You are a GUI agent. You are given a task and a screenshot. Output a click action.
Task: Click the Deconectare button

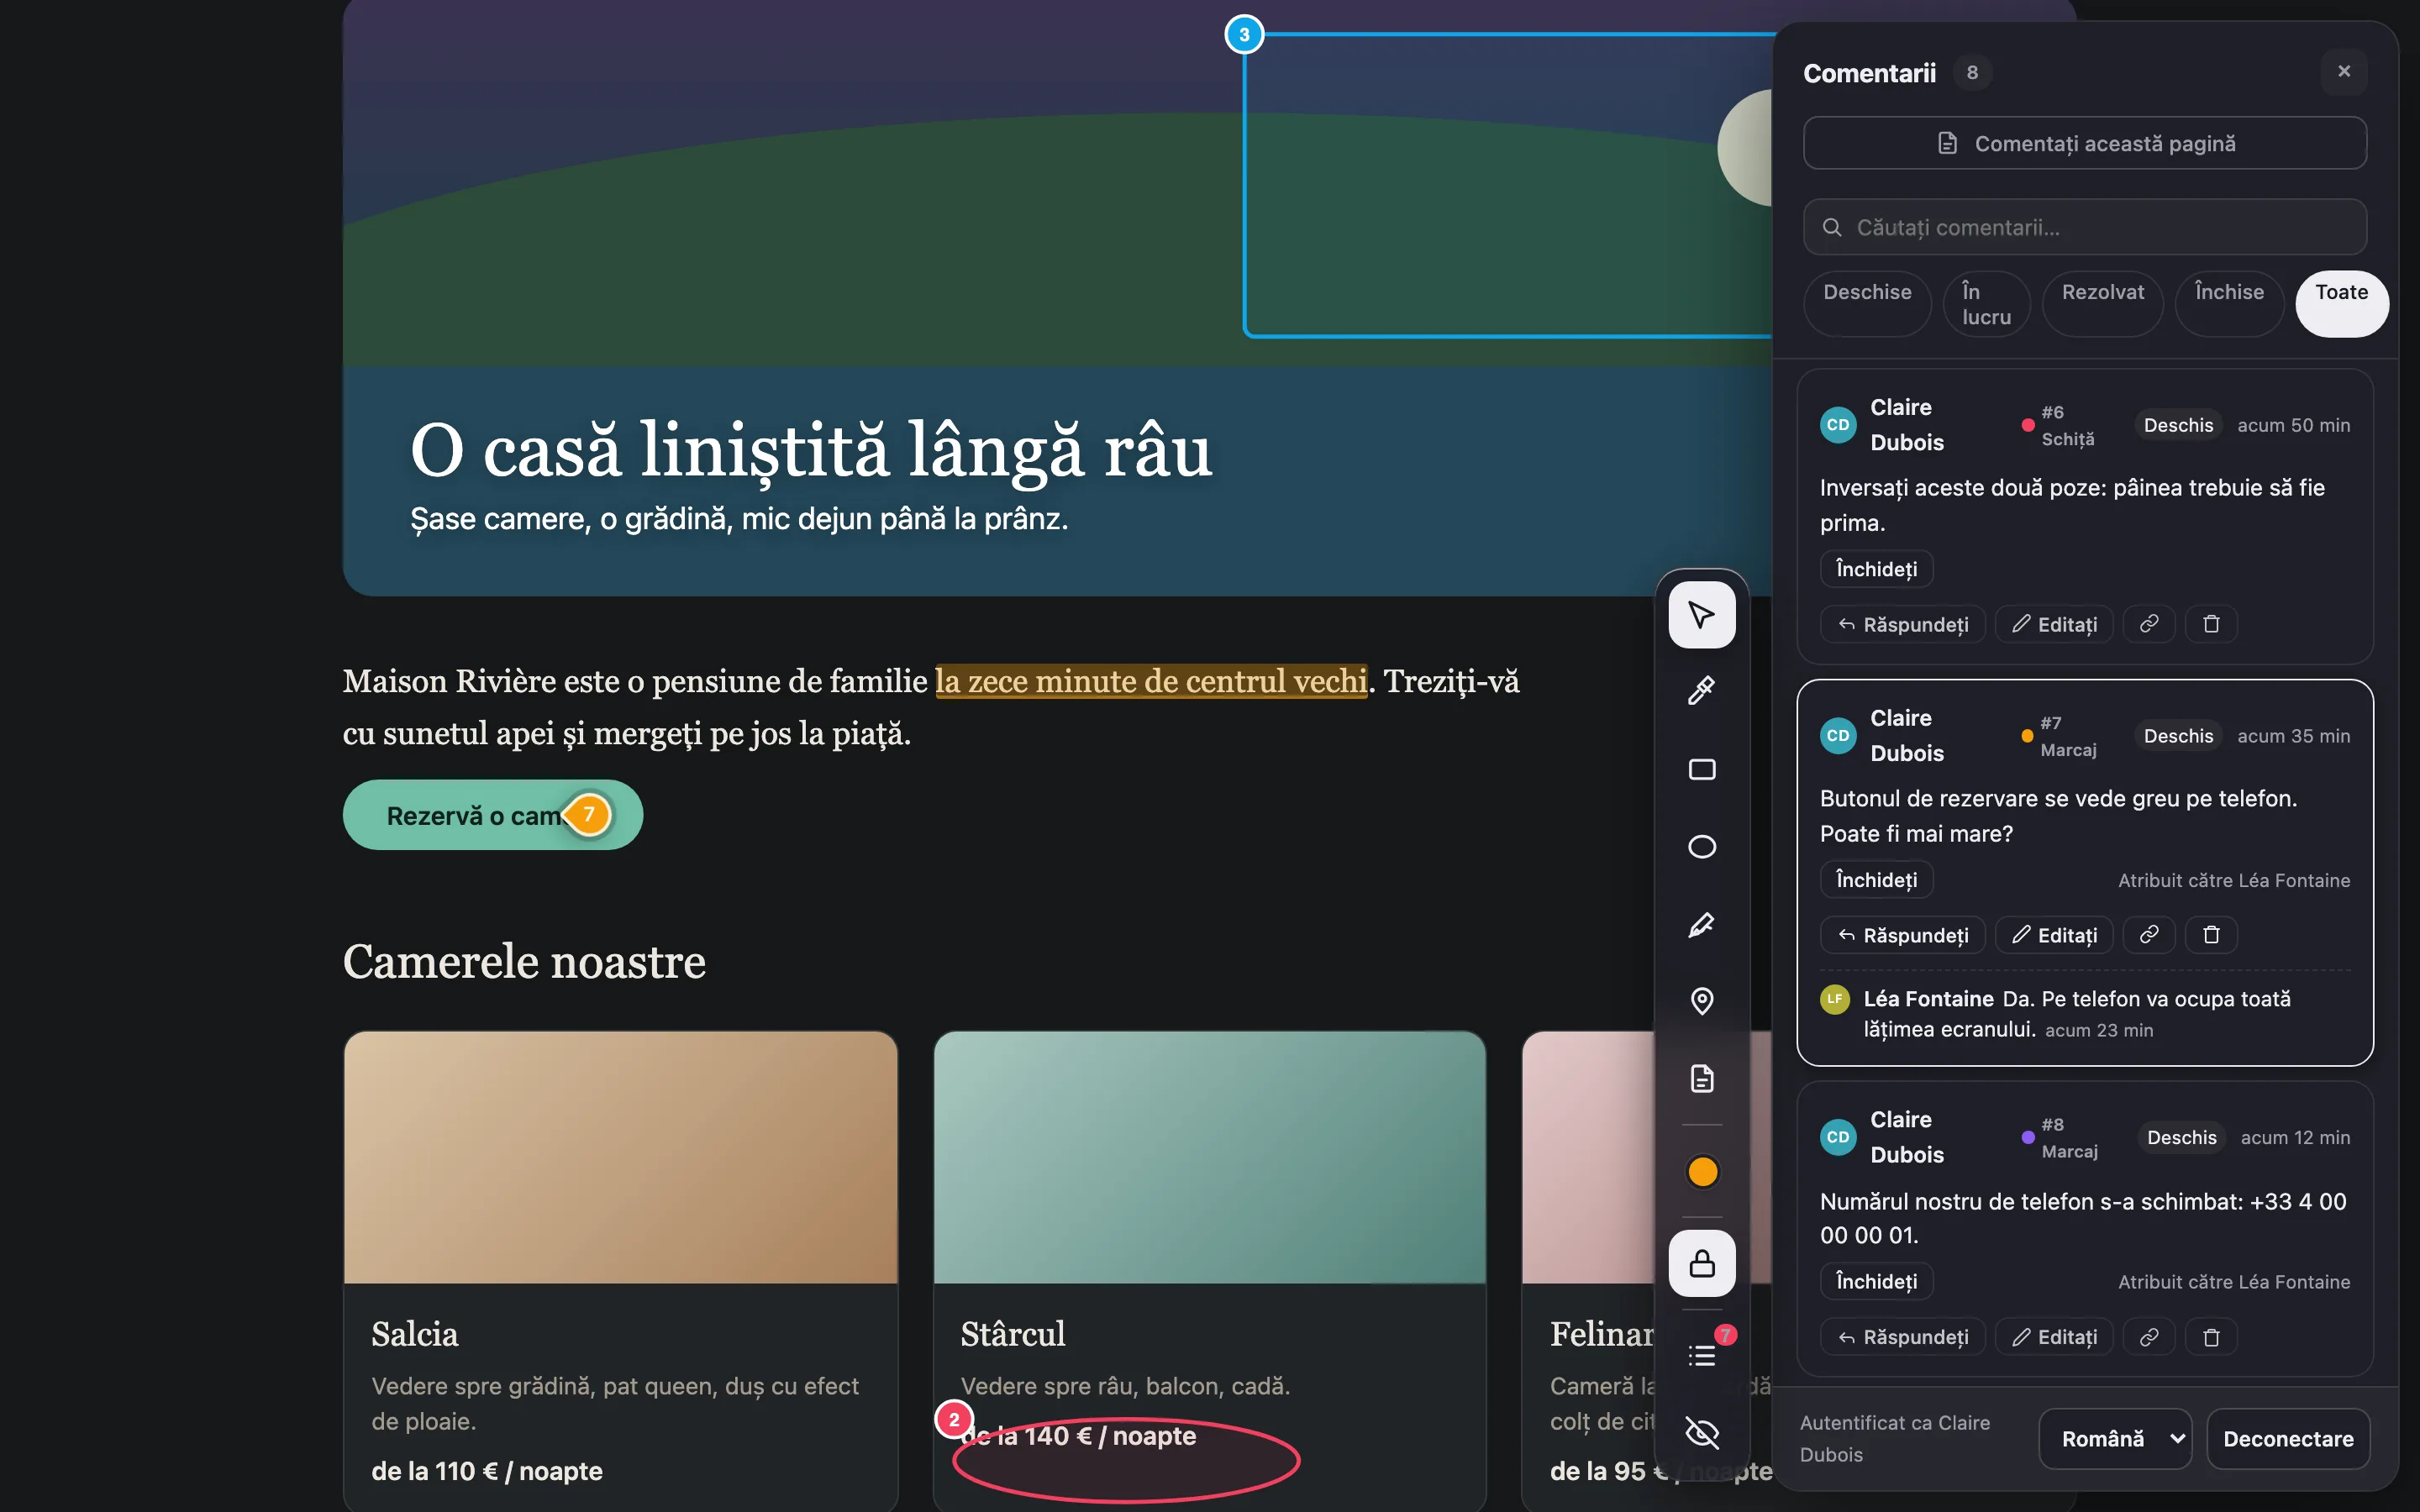pos(2288,1439)
